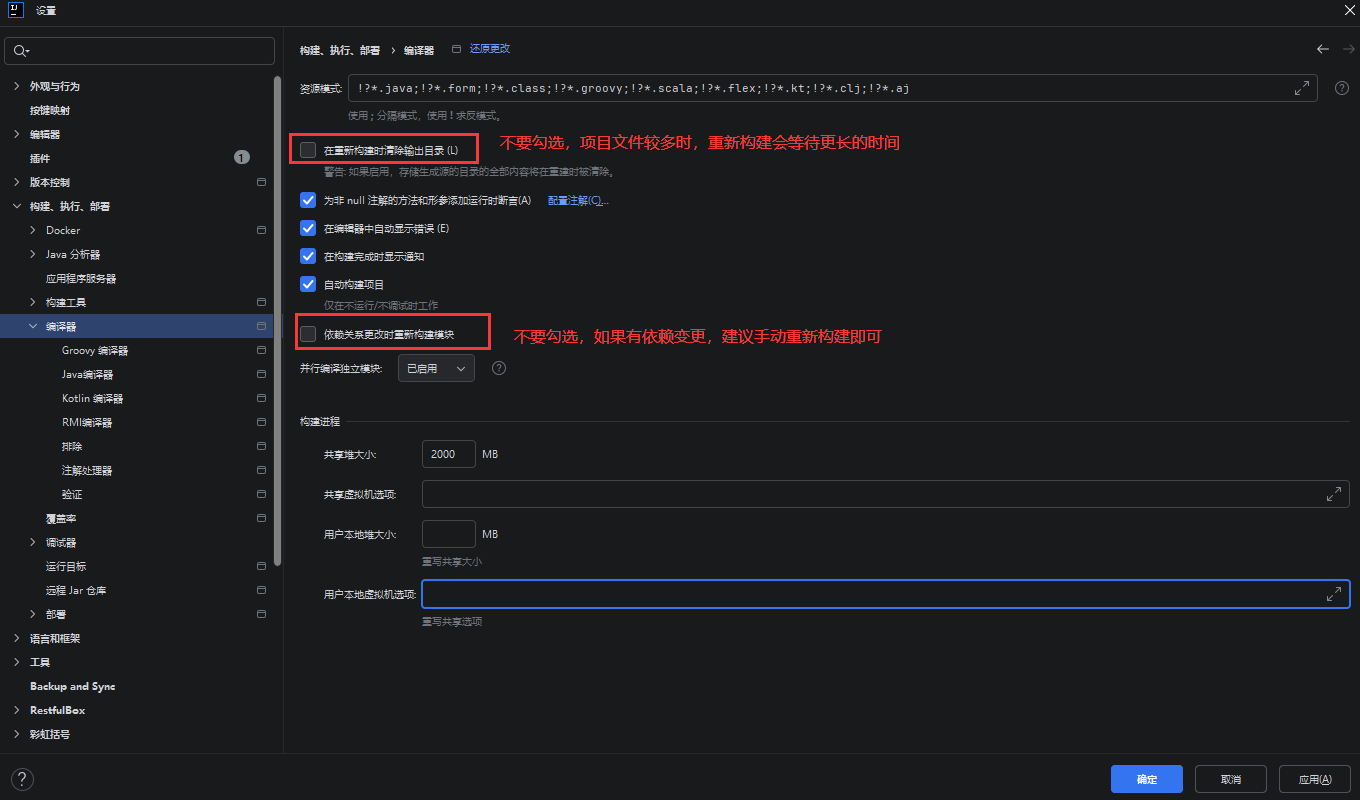Click the 用户本地虚拟机选项 input field
Viewport: 1360px width, 800px height.
click(x=886, y=594)
